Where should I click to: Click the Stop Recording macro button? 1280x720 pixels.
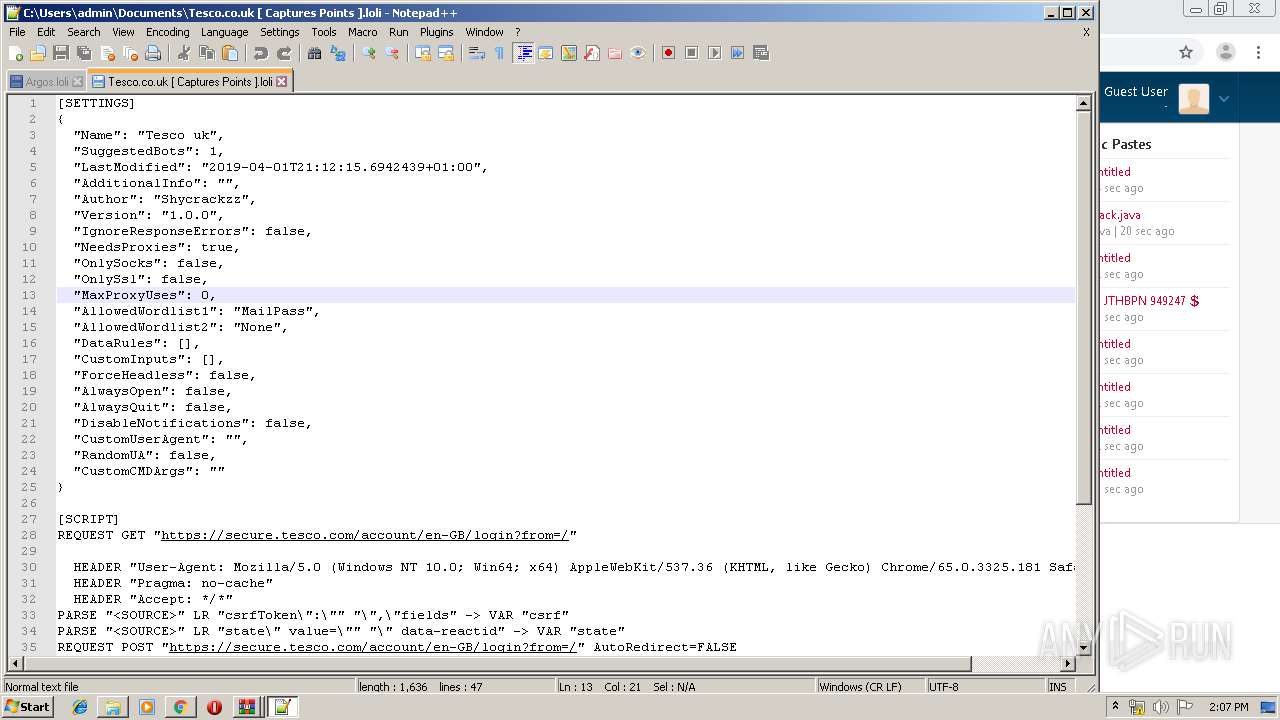coord(691,53)
